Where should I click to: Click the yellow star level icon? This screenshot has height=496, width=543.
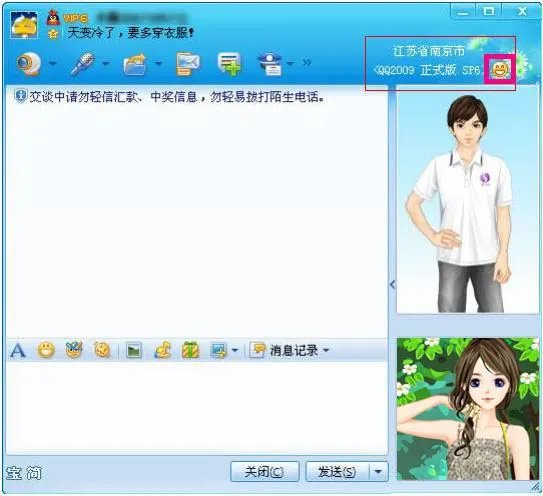point(53,34)
